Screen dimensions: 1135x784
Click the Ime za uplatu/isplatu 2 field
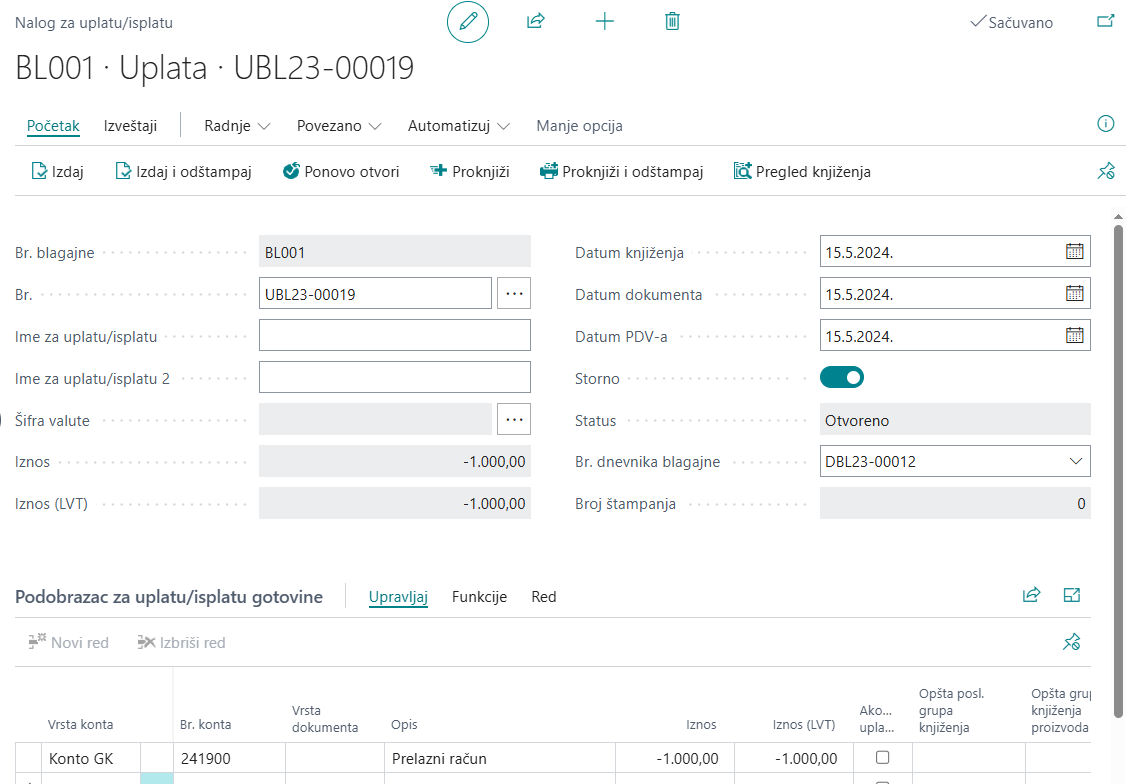click(394, 377)
